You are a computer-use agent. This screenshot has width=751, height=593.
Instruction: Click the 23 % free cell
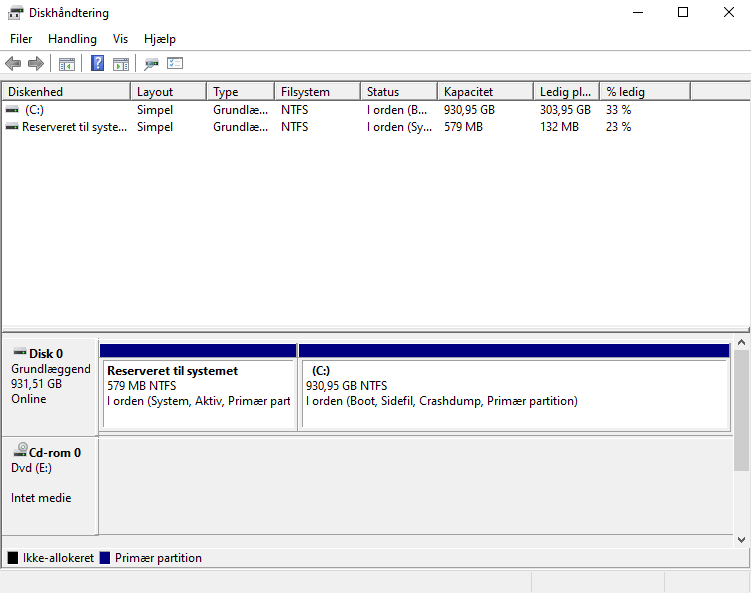pyautogui.click(x=618, y=127)
